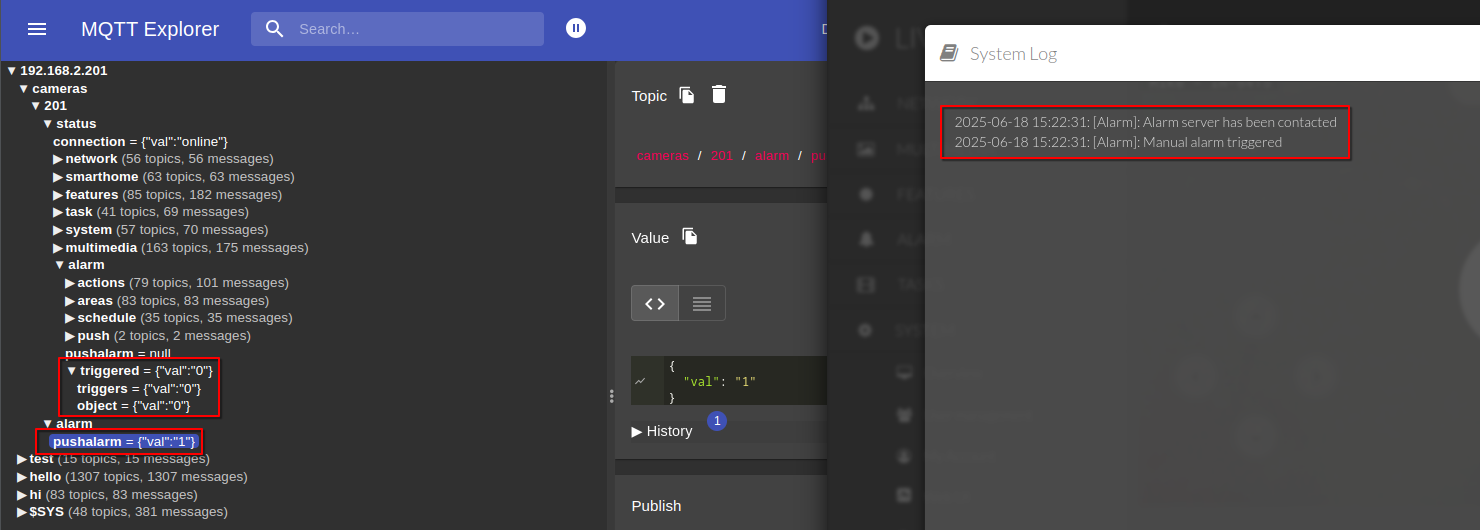Select the pushalarm = null row
1480x530 pixels.
118,353
